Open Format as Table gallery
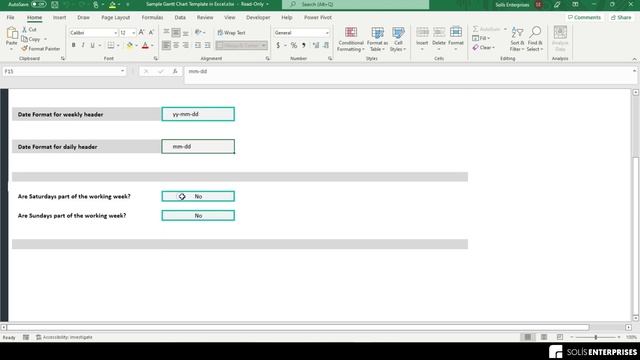Viewport: 640px width, 360px height. 377,39
